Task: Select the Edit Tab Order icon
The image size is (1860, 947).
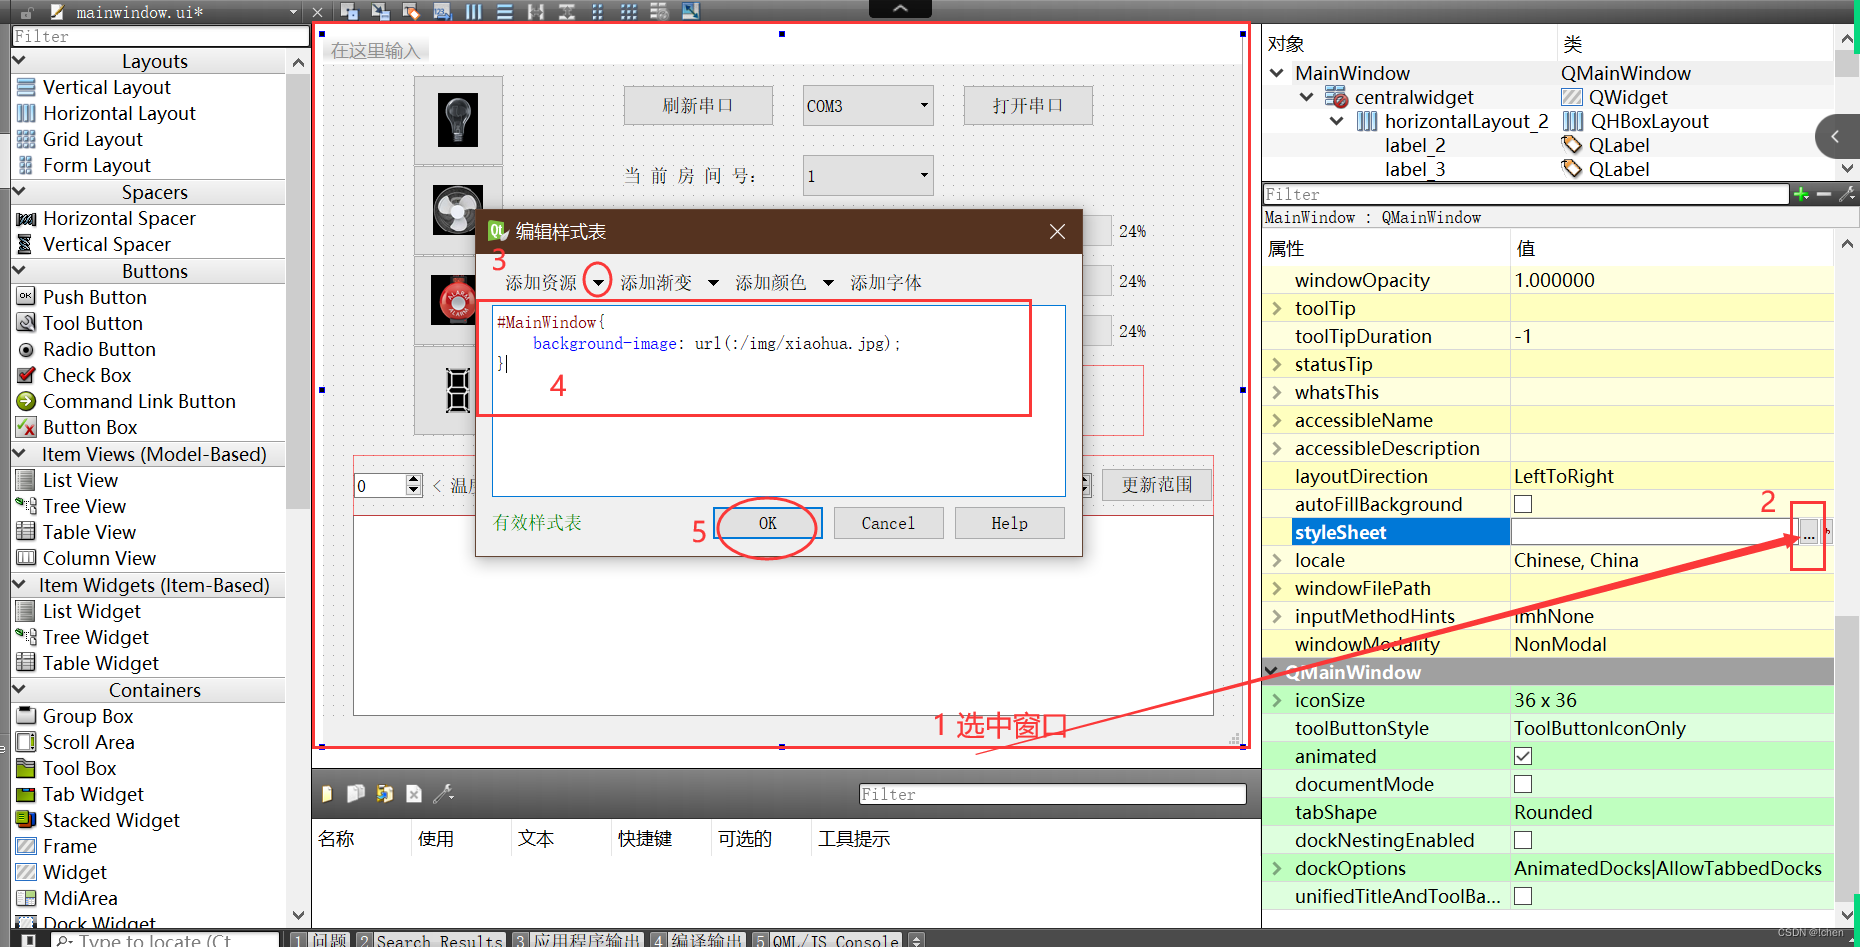Action: pos(442,11)
